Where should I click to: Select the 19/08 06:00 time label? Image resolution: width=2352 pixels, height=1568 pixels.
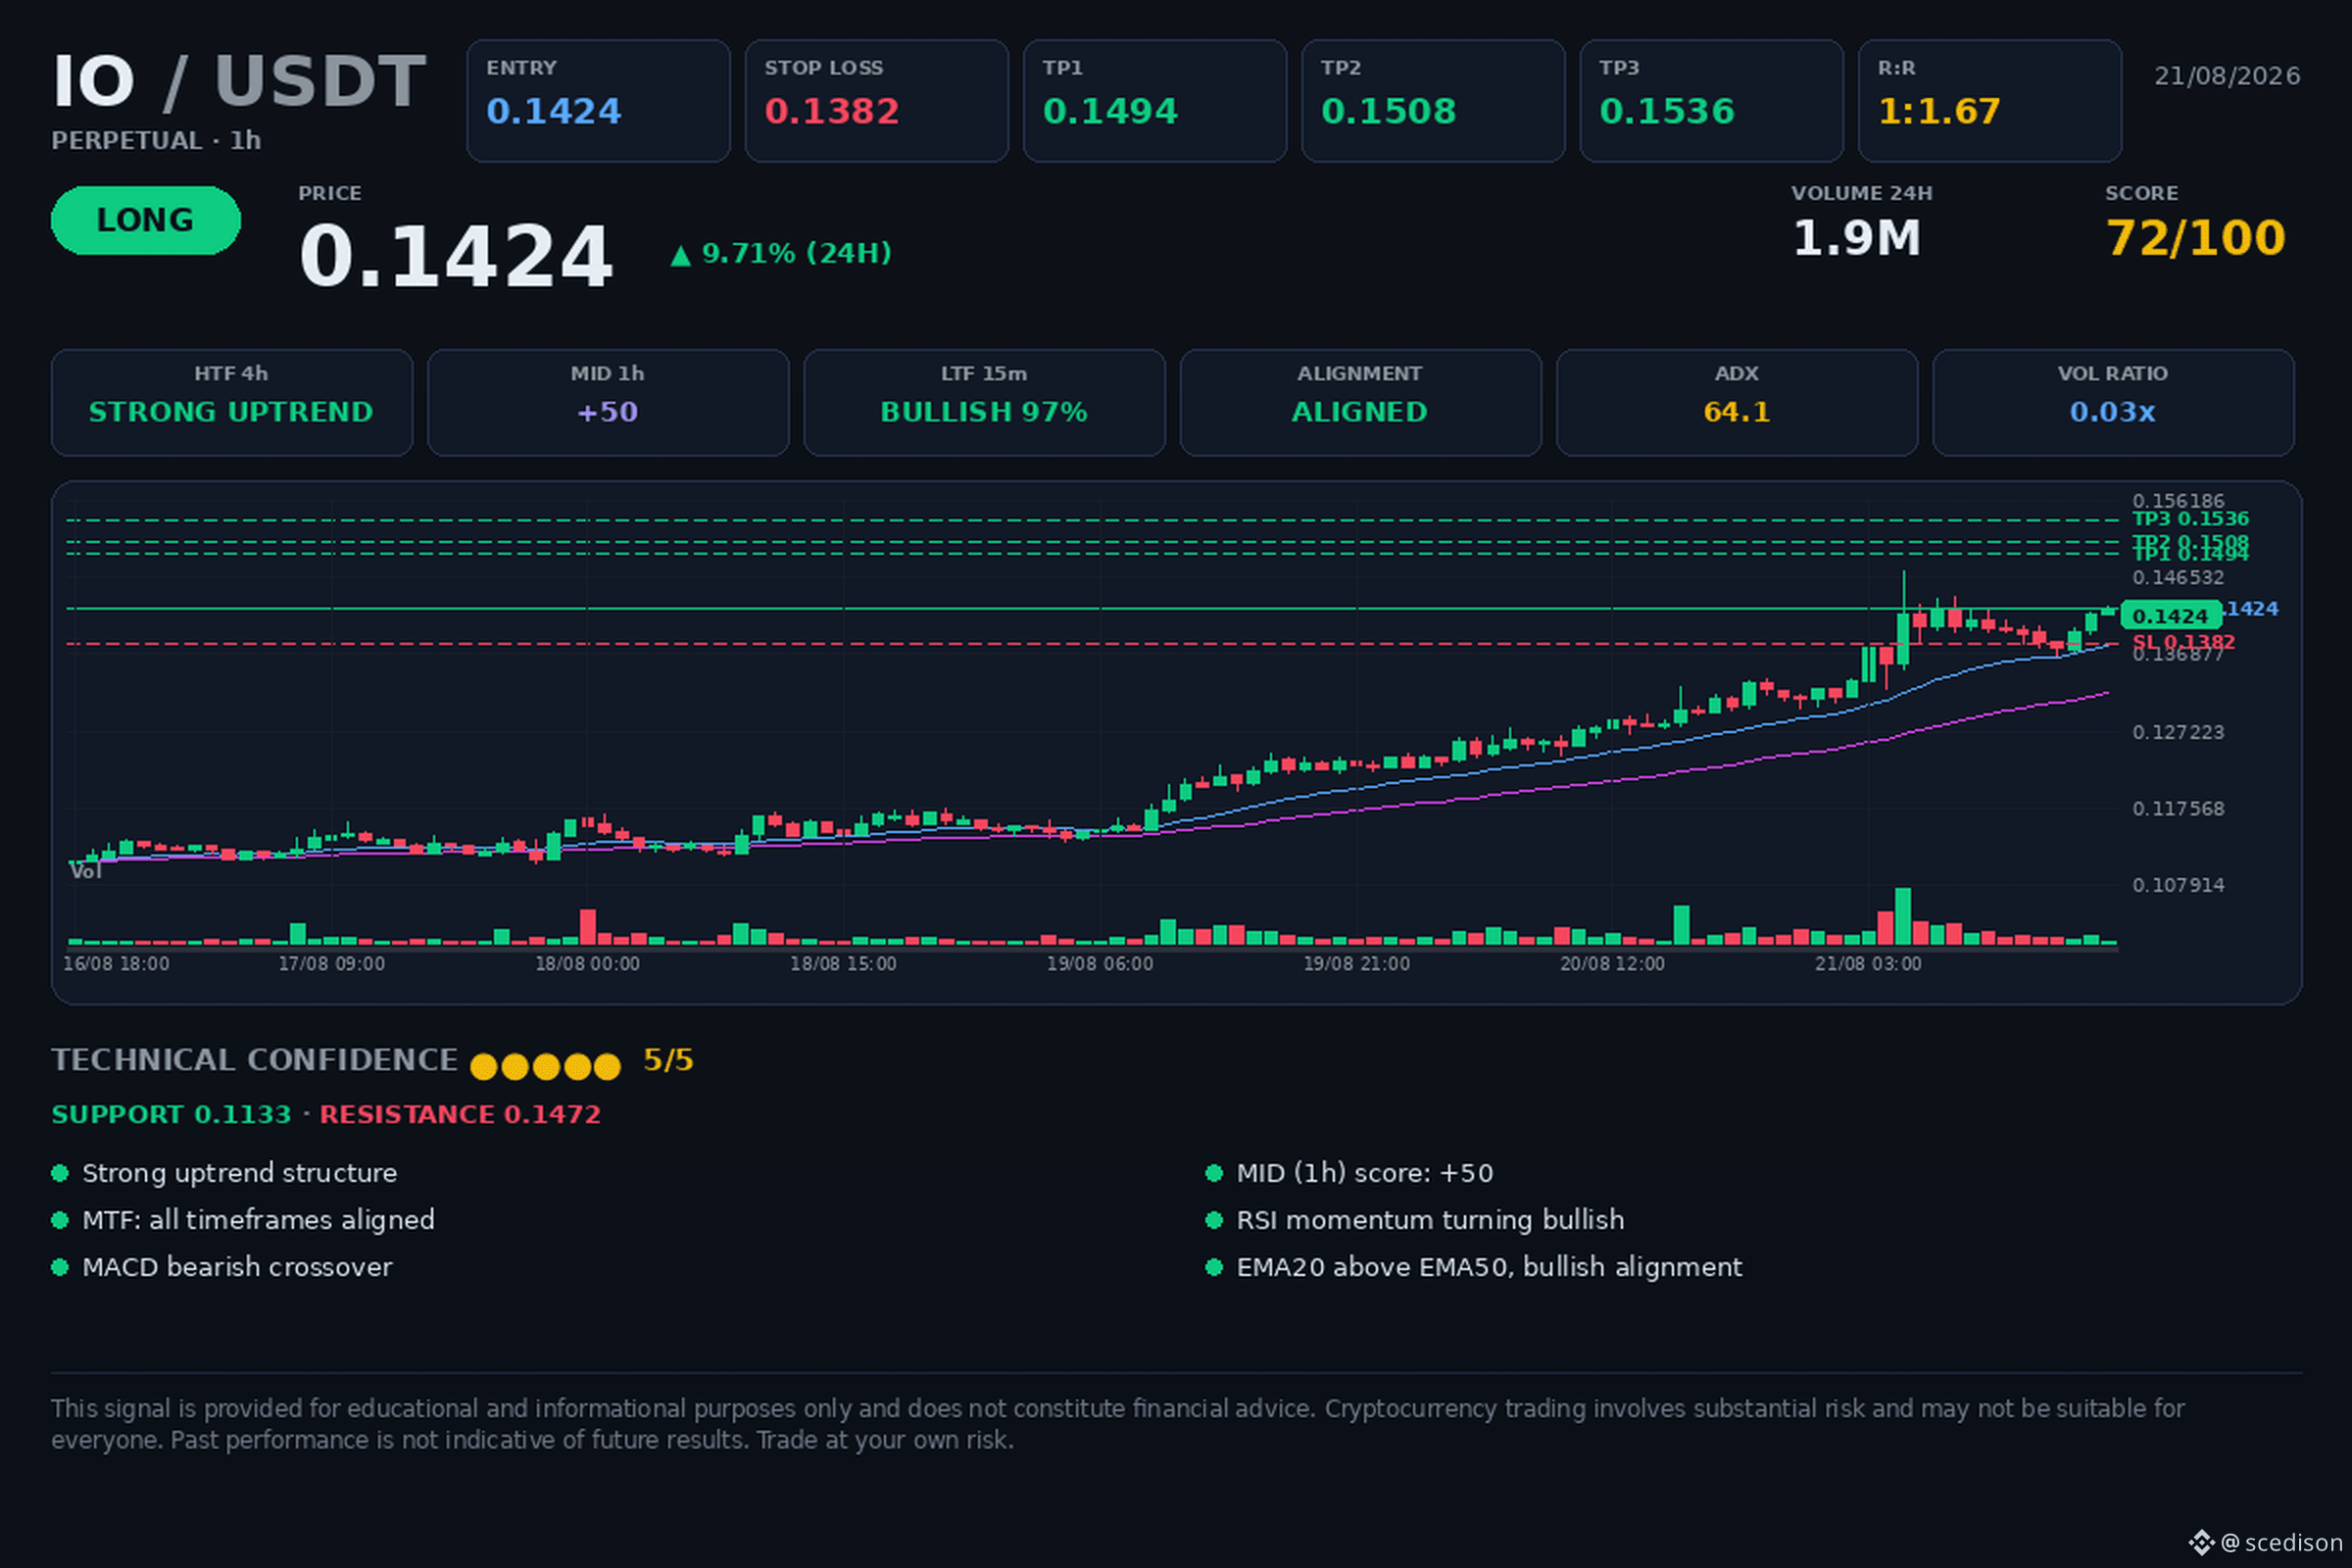(x=1100, y=964)
